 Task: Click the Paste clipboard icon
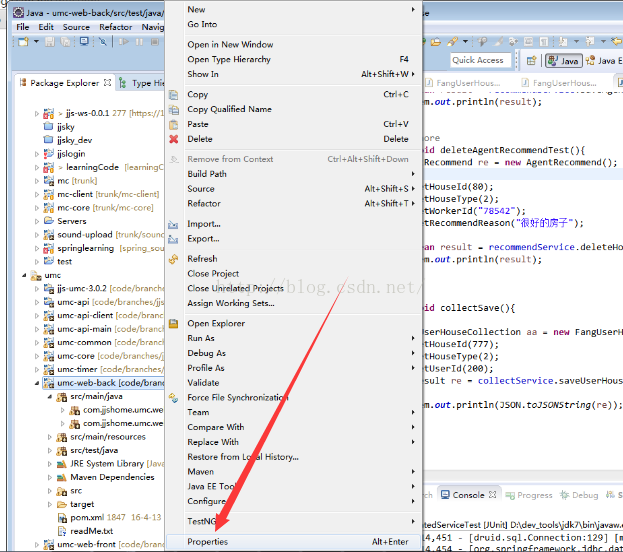point(174,124)
